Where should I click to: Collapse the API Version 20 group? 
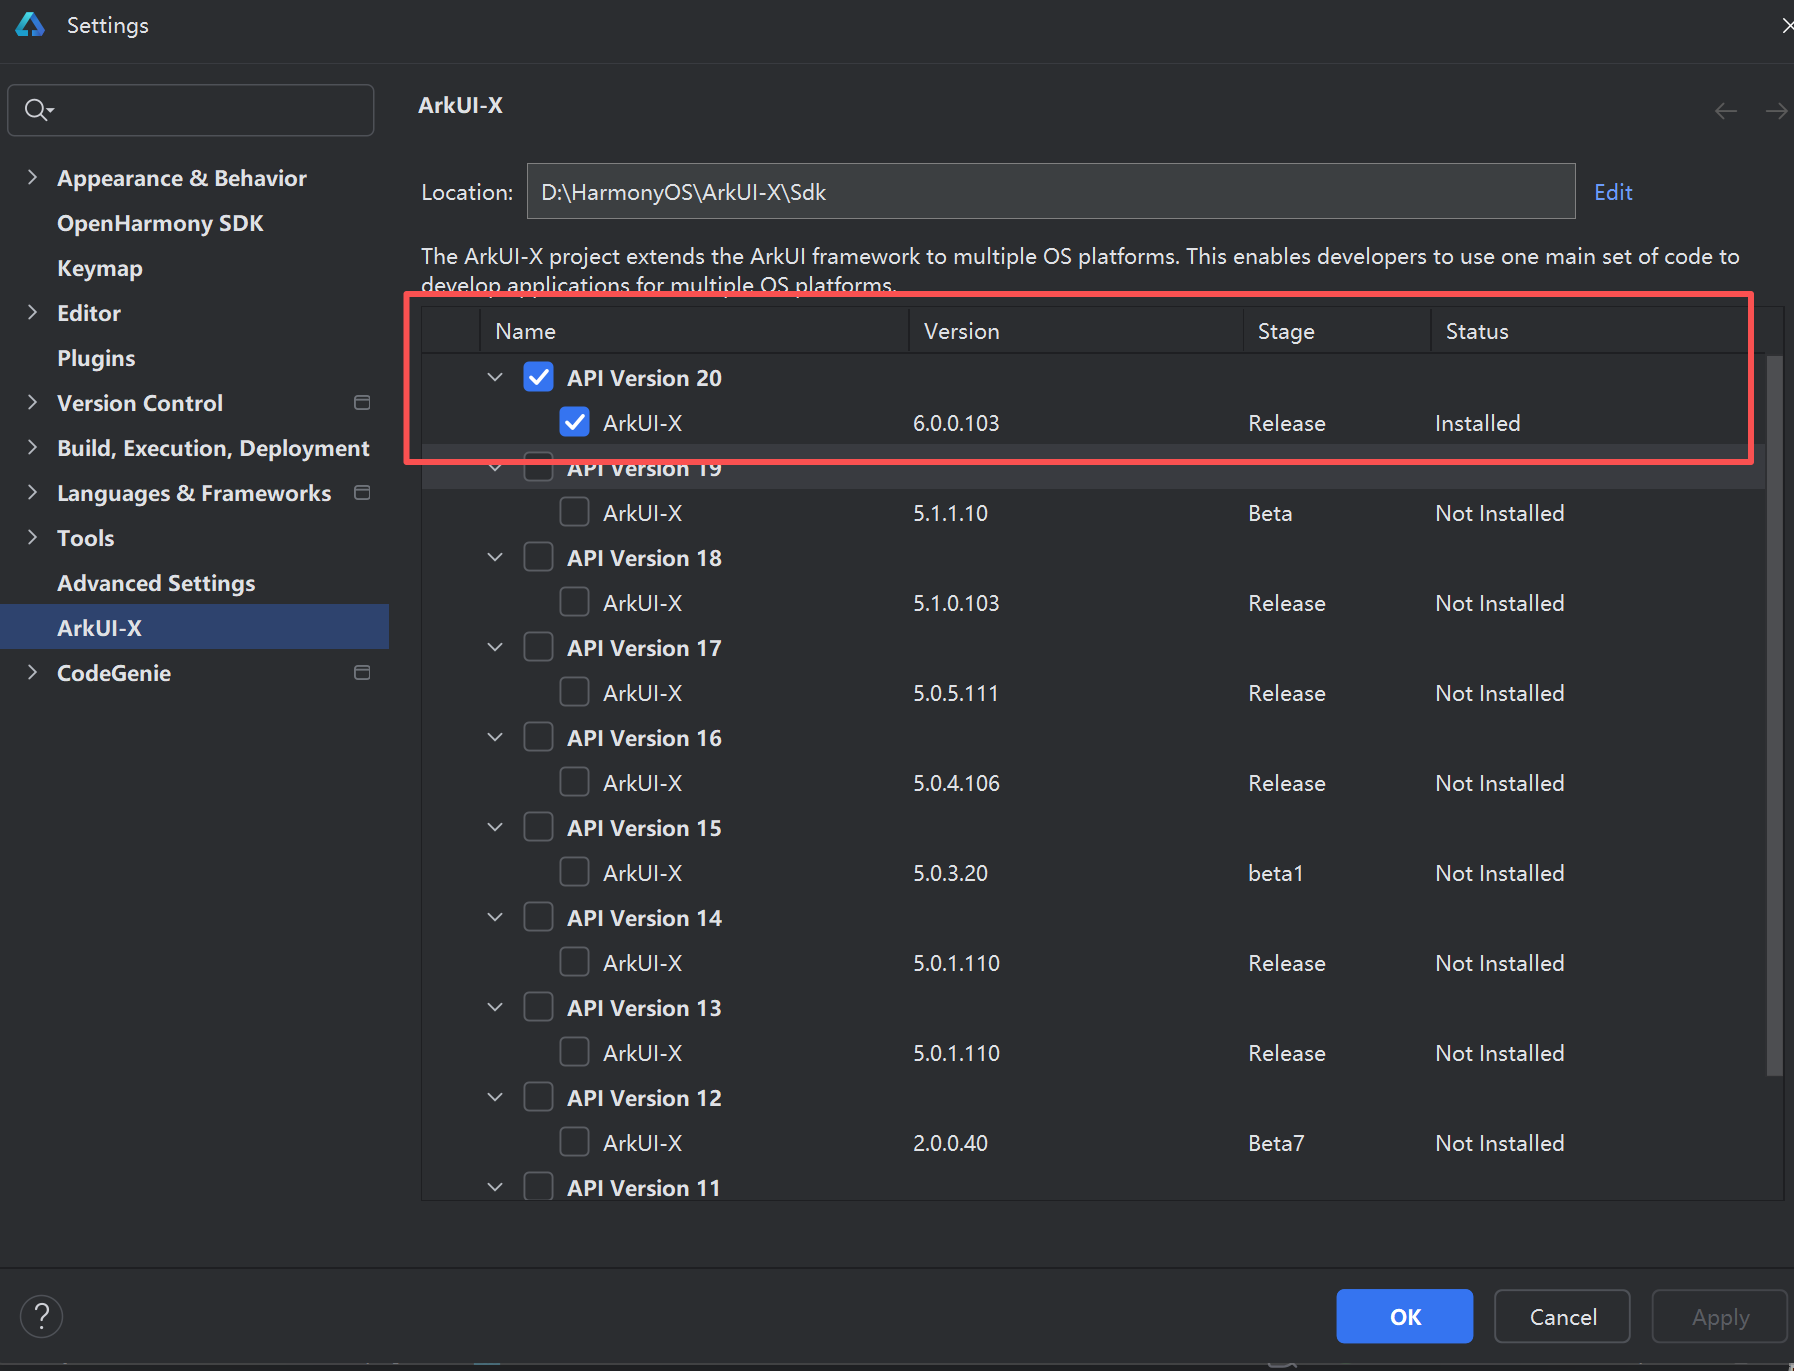click(x=495, y=377)
